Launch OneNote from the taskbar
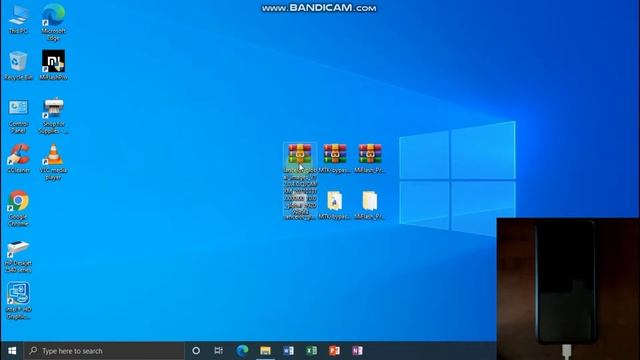Viewport: 640px width, 360px height. 357,351
